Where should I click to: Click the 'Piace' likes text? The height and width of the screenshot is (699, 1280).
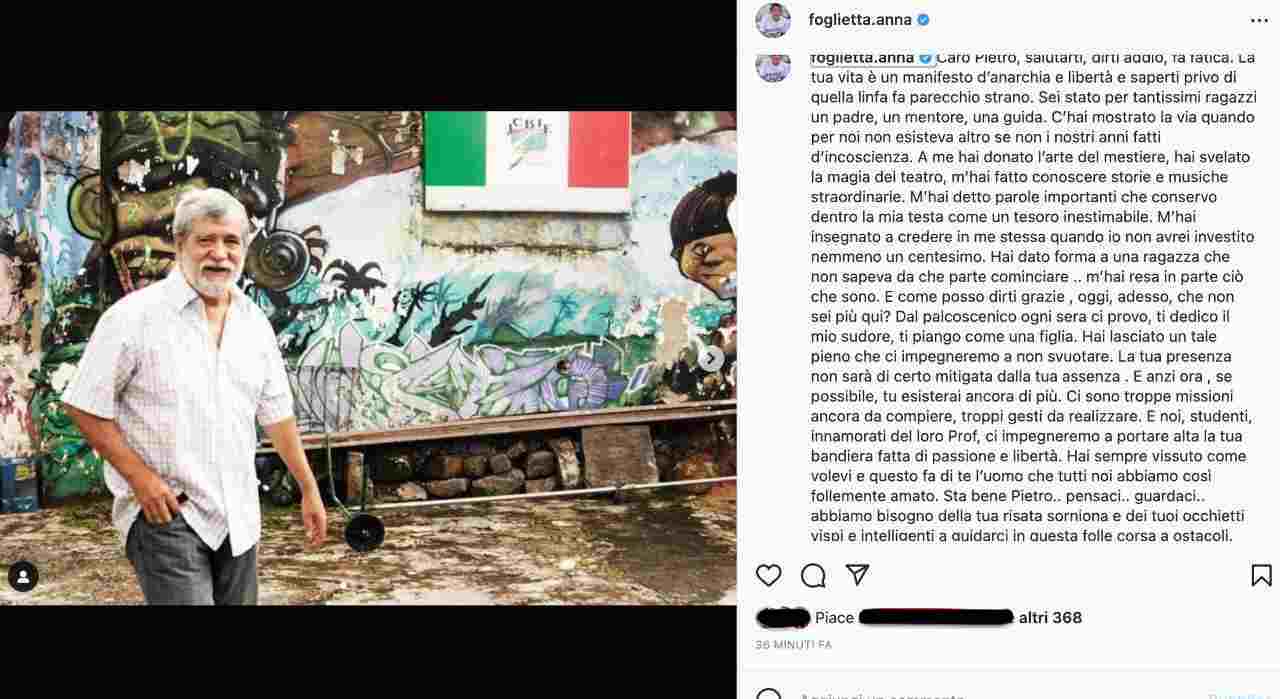(834, 618)
